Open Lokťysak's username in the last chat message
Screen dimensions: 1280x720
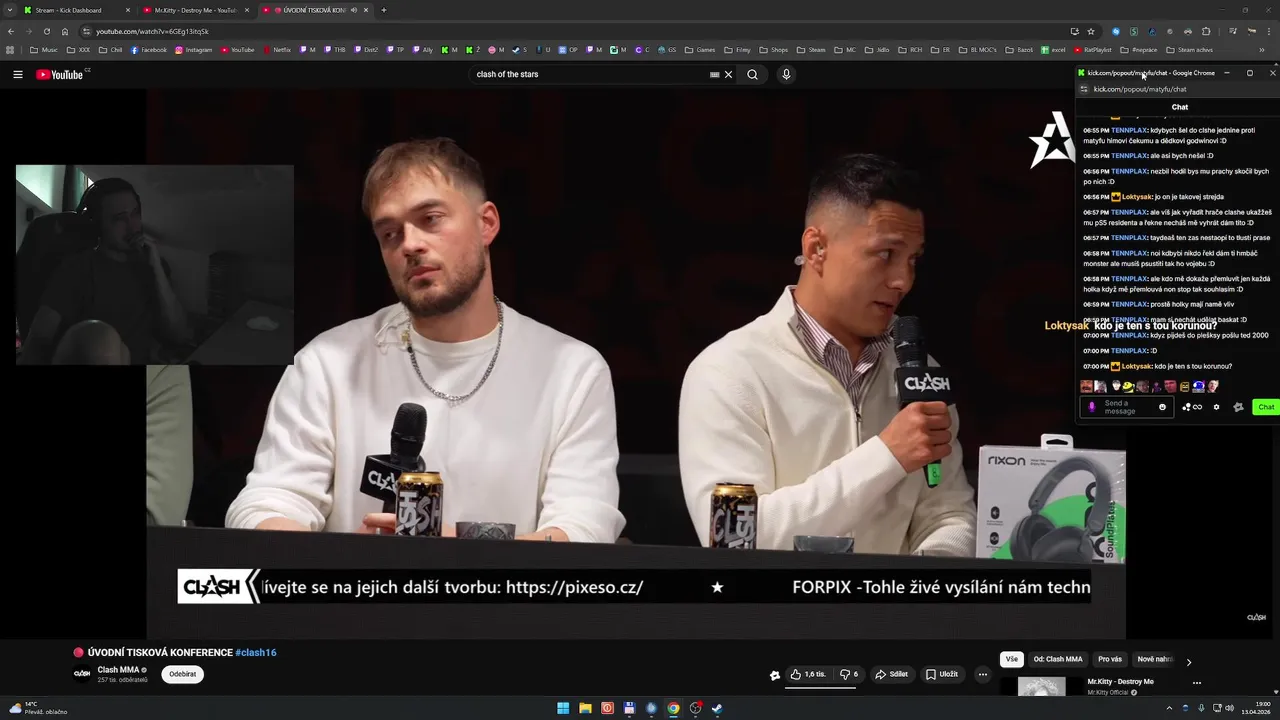coord(1137,366)
